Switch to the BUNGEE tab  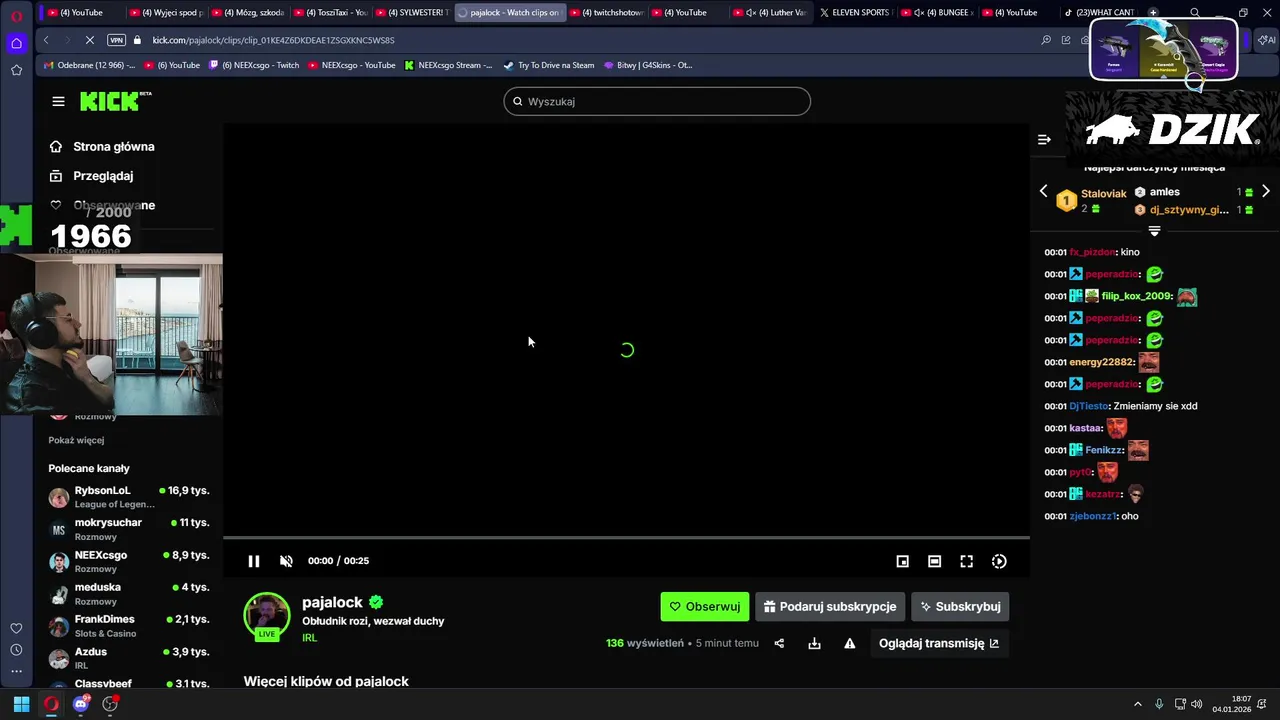pyautogui.click(x=936, y=12)
